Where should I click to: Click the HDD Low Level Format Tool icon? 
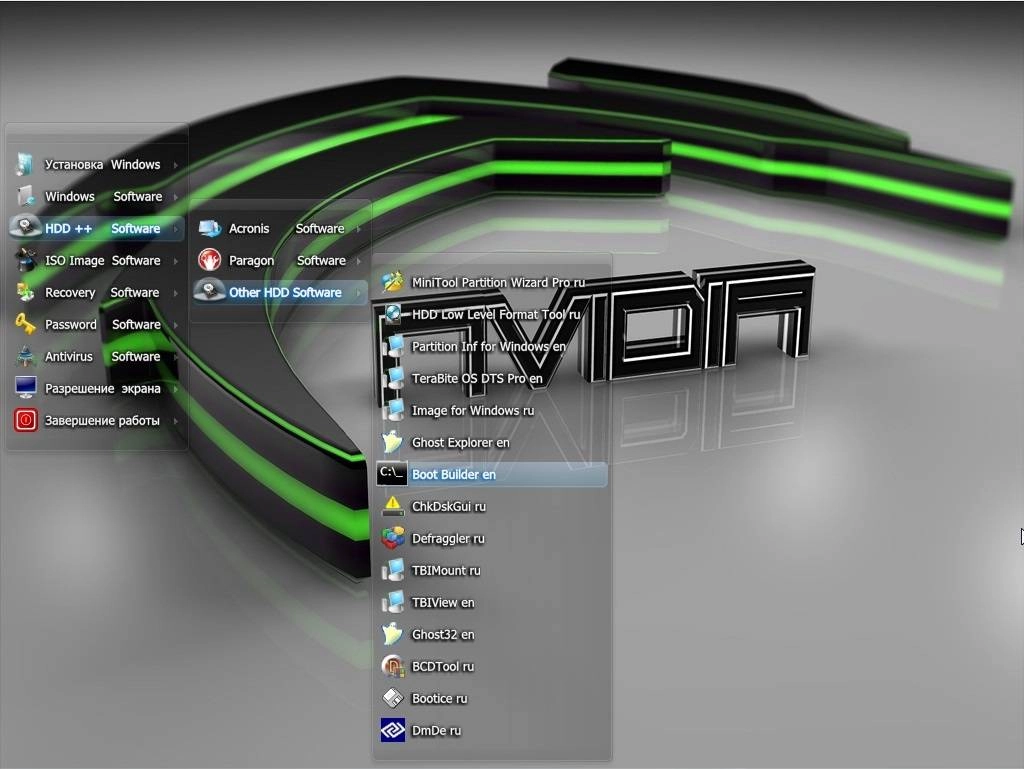[392, 314]
